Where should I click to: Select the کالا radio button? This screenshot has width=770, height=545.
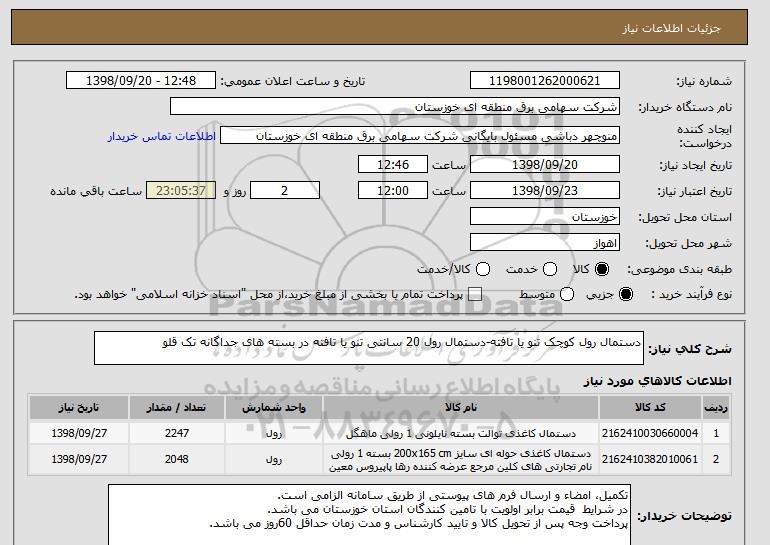click(602, 269)
